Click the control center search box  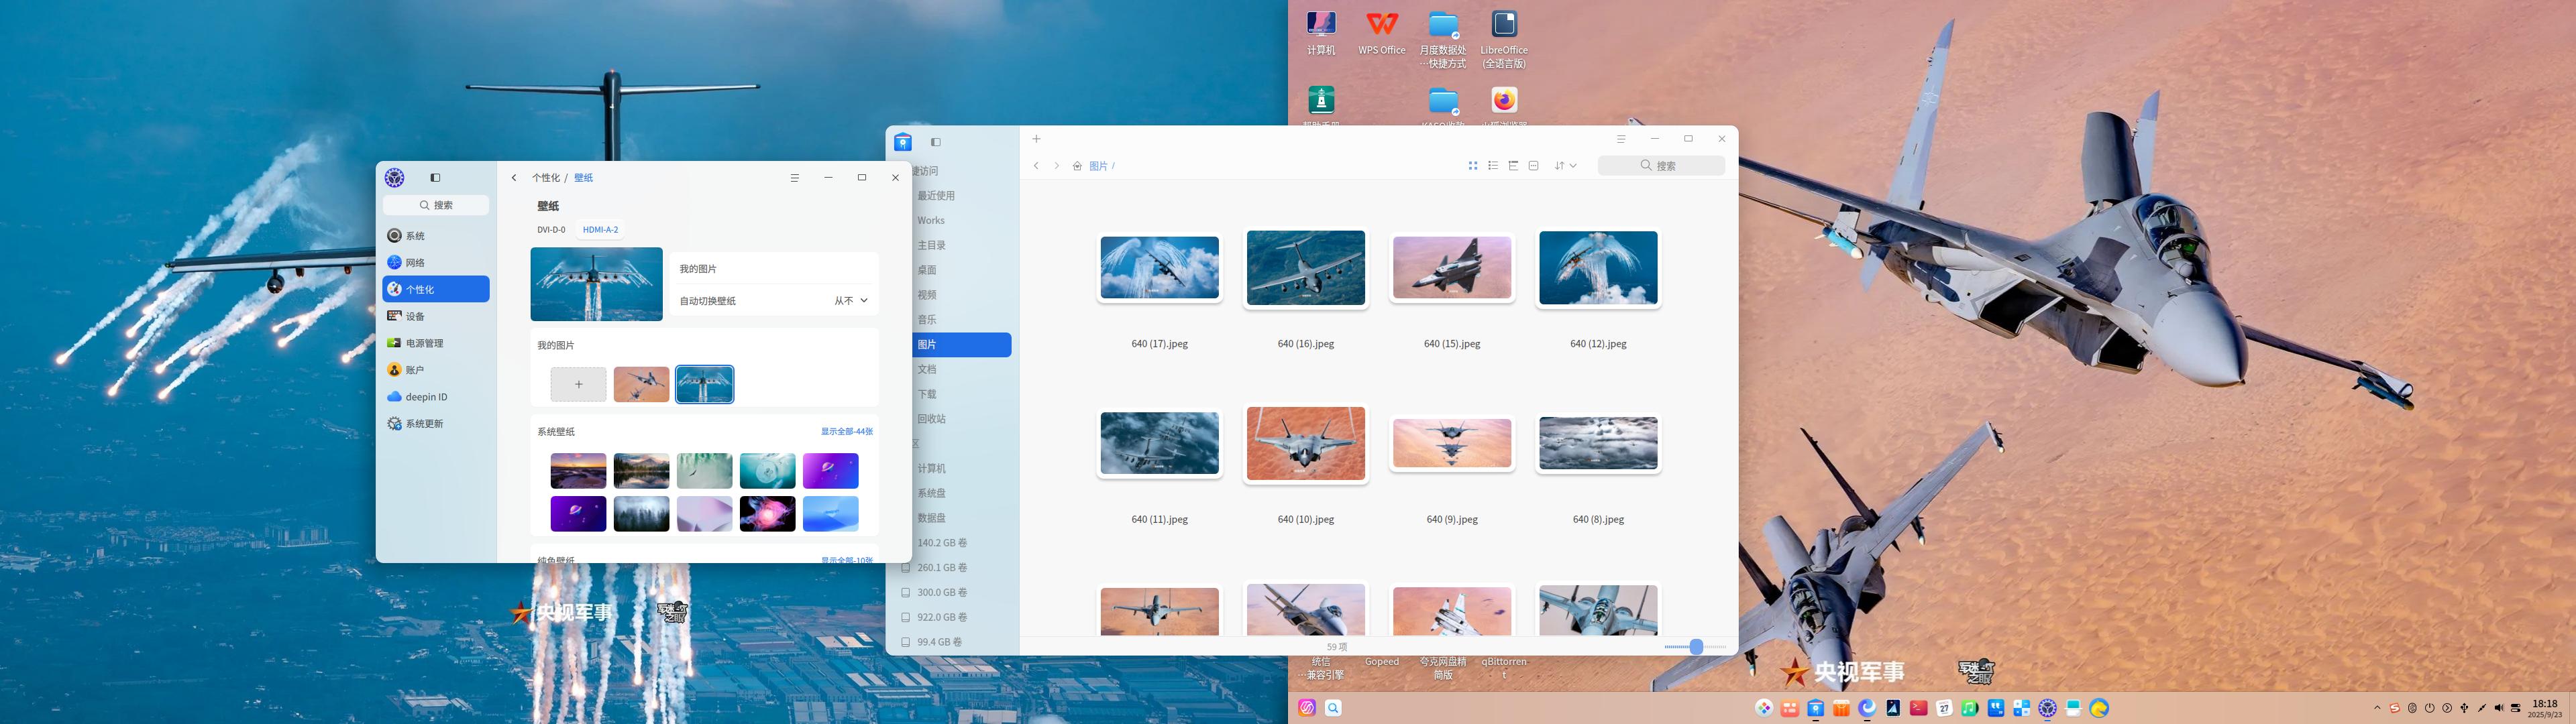[x=436, y=205]
